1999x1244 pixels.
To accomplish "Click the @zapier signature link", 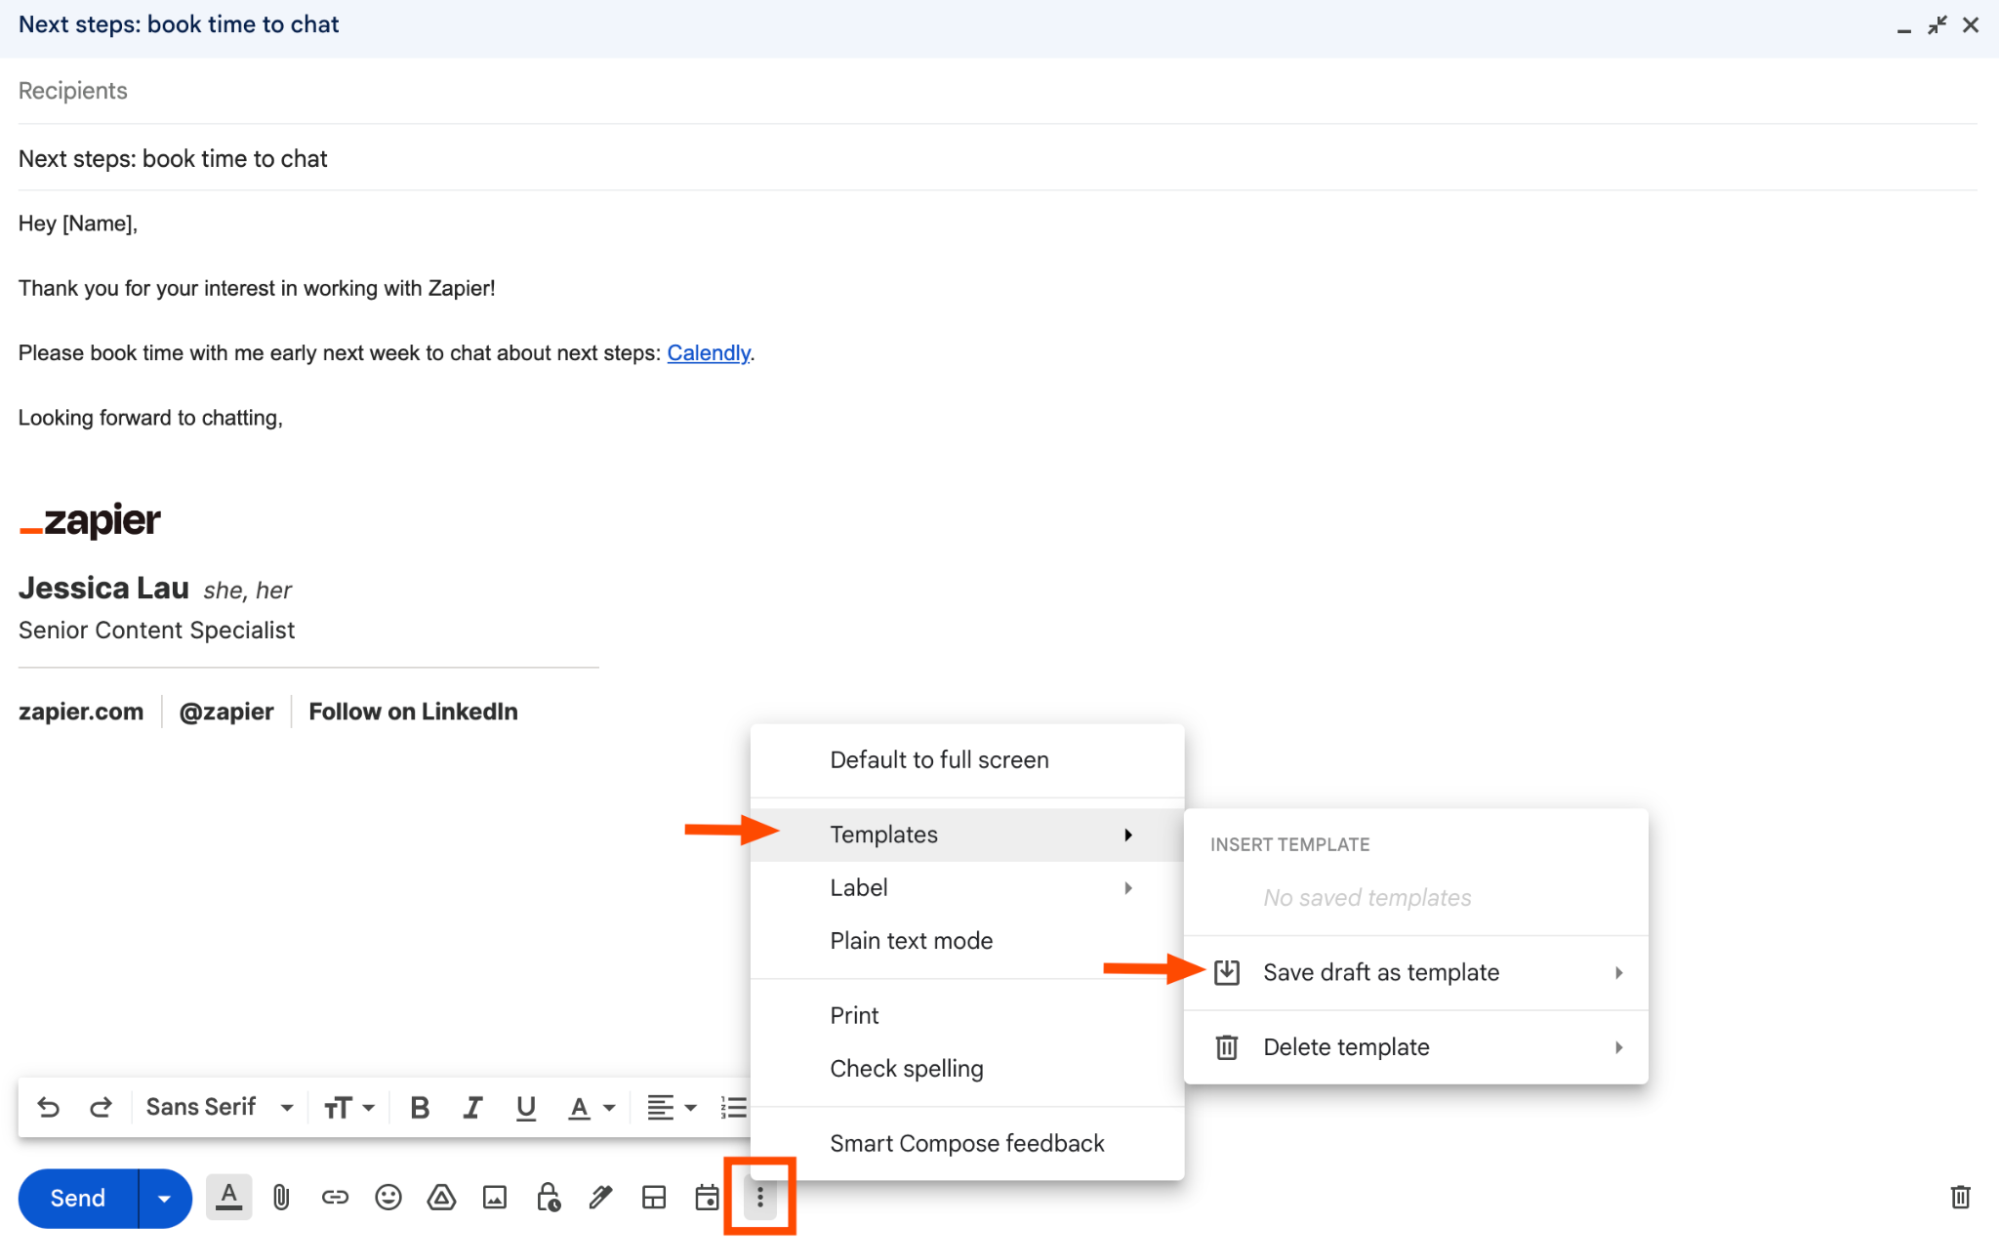I will 226,711.
